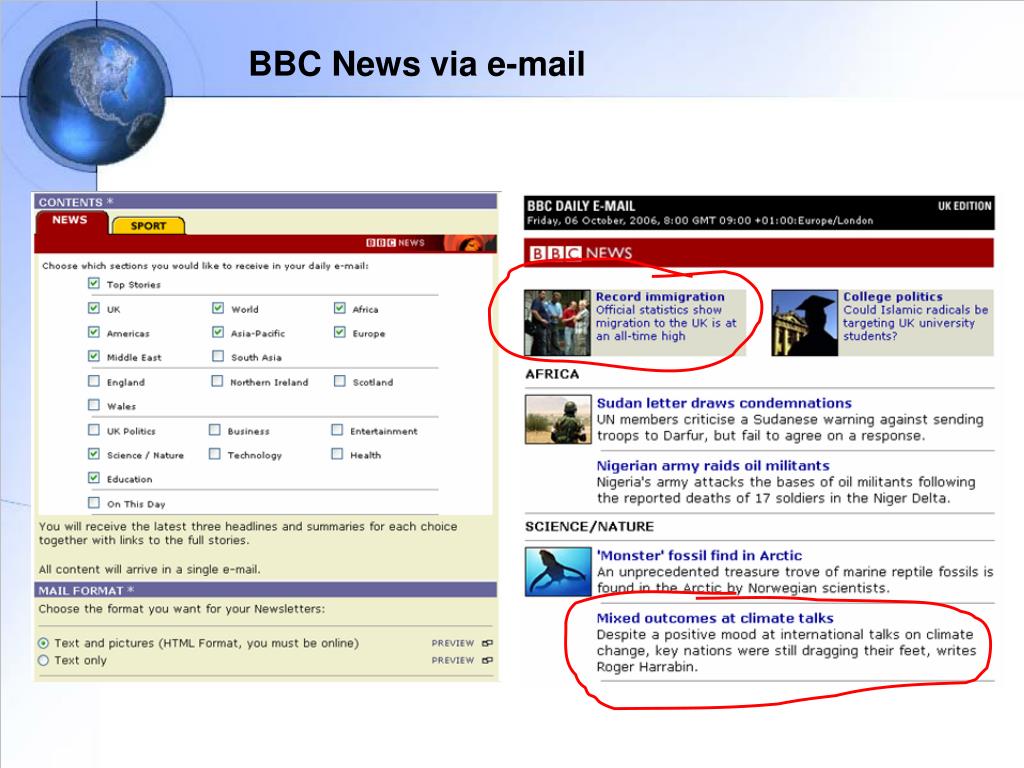This screenshot has width=1024, height=768.
Task: Click the BBC DAILY E-MAIL header title
Action: coord(581,206)
